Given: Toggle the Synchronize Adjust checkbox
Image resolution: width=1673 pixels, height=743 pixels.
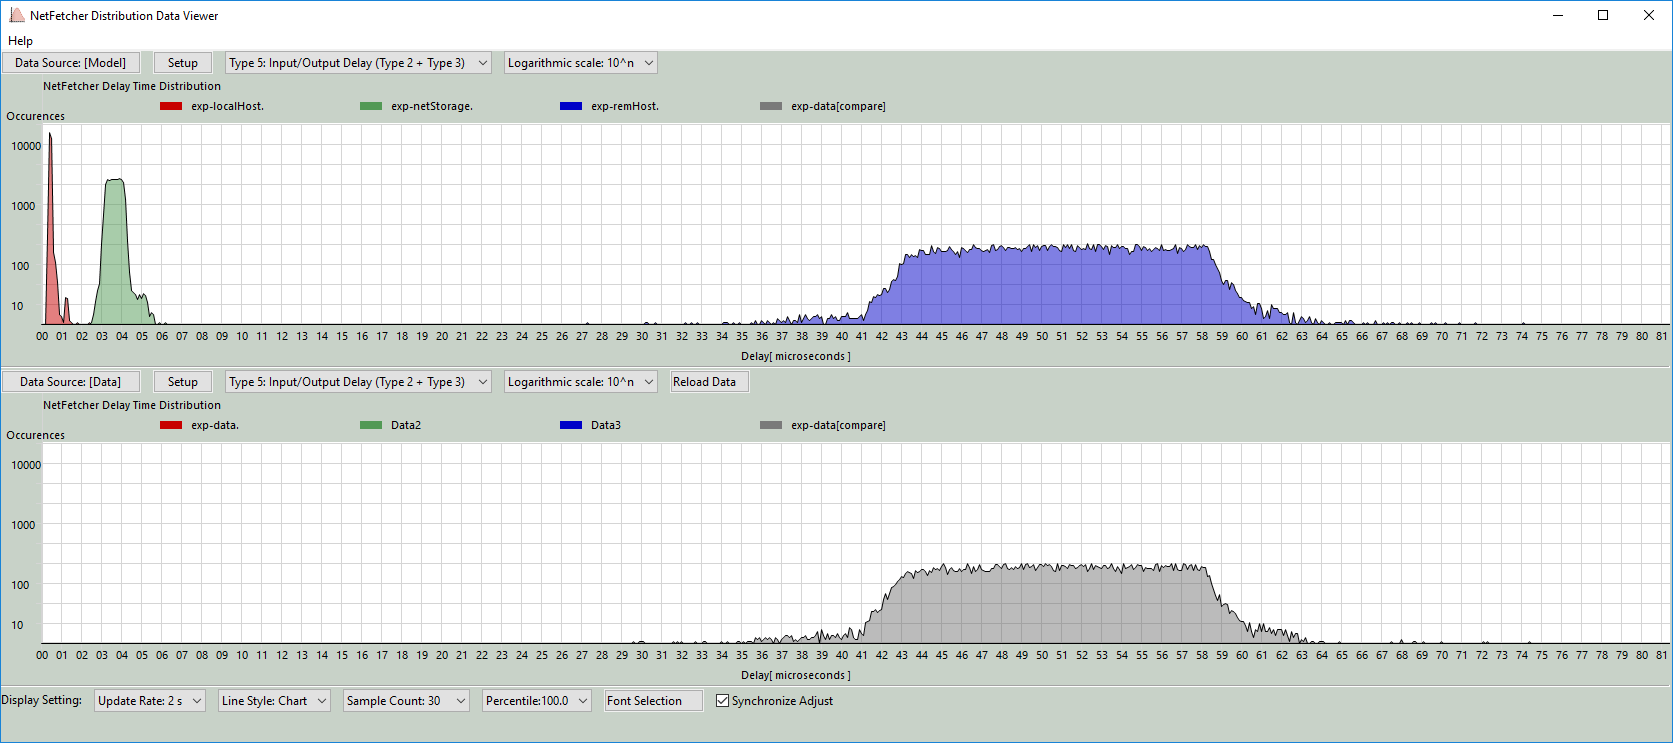Looking at the screenshot, I should 723,701.
